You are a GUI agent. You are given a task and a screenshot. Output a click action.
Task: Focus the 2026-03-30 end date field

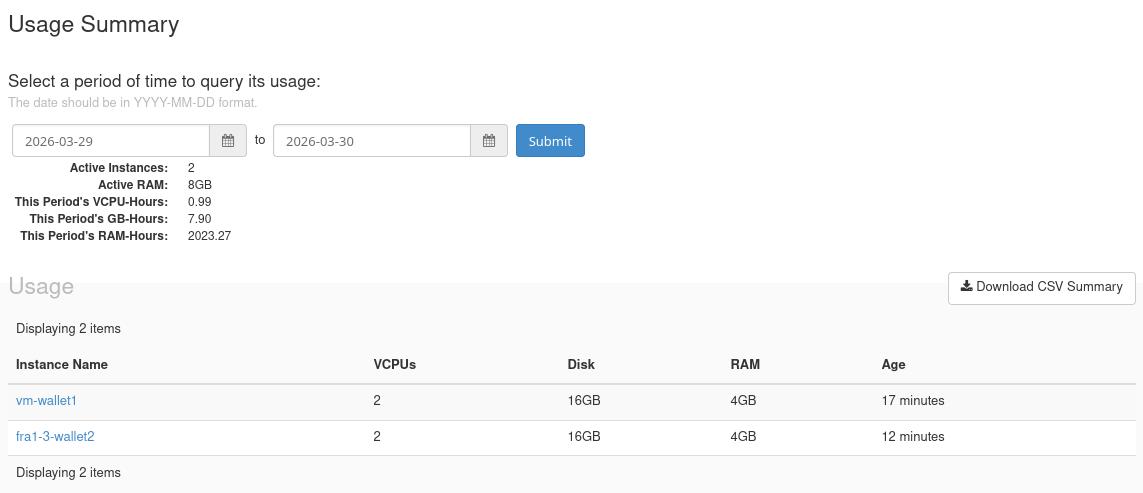click(372, 141)
